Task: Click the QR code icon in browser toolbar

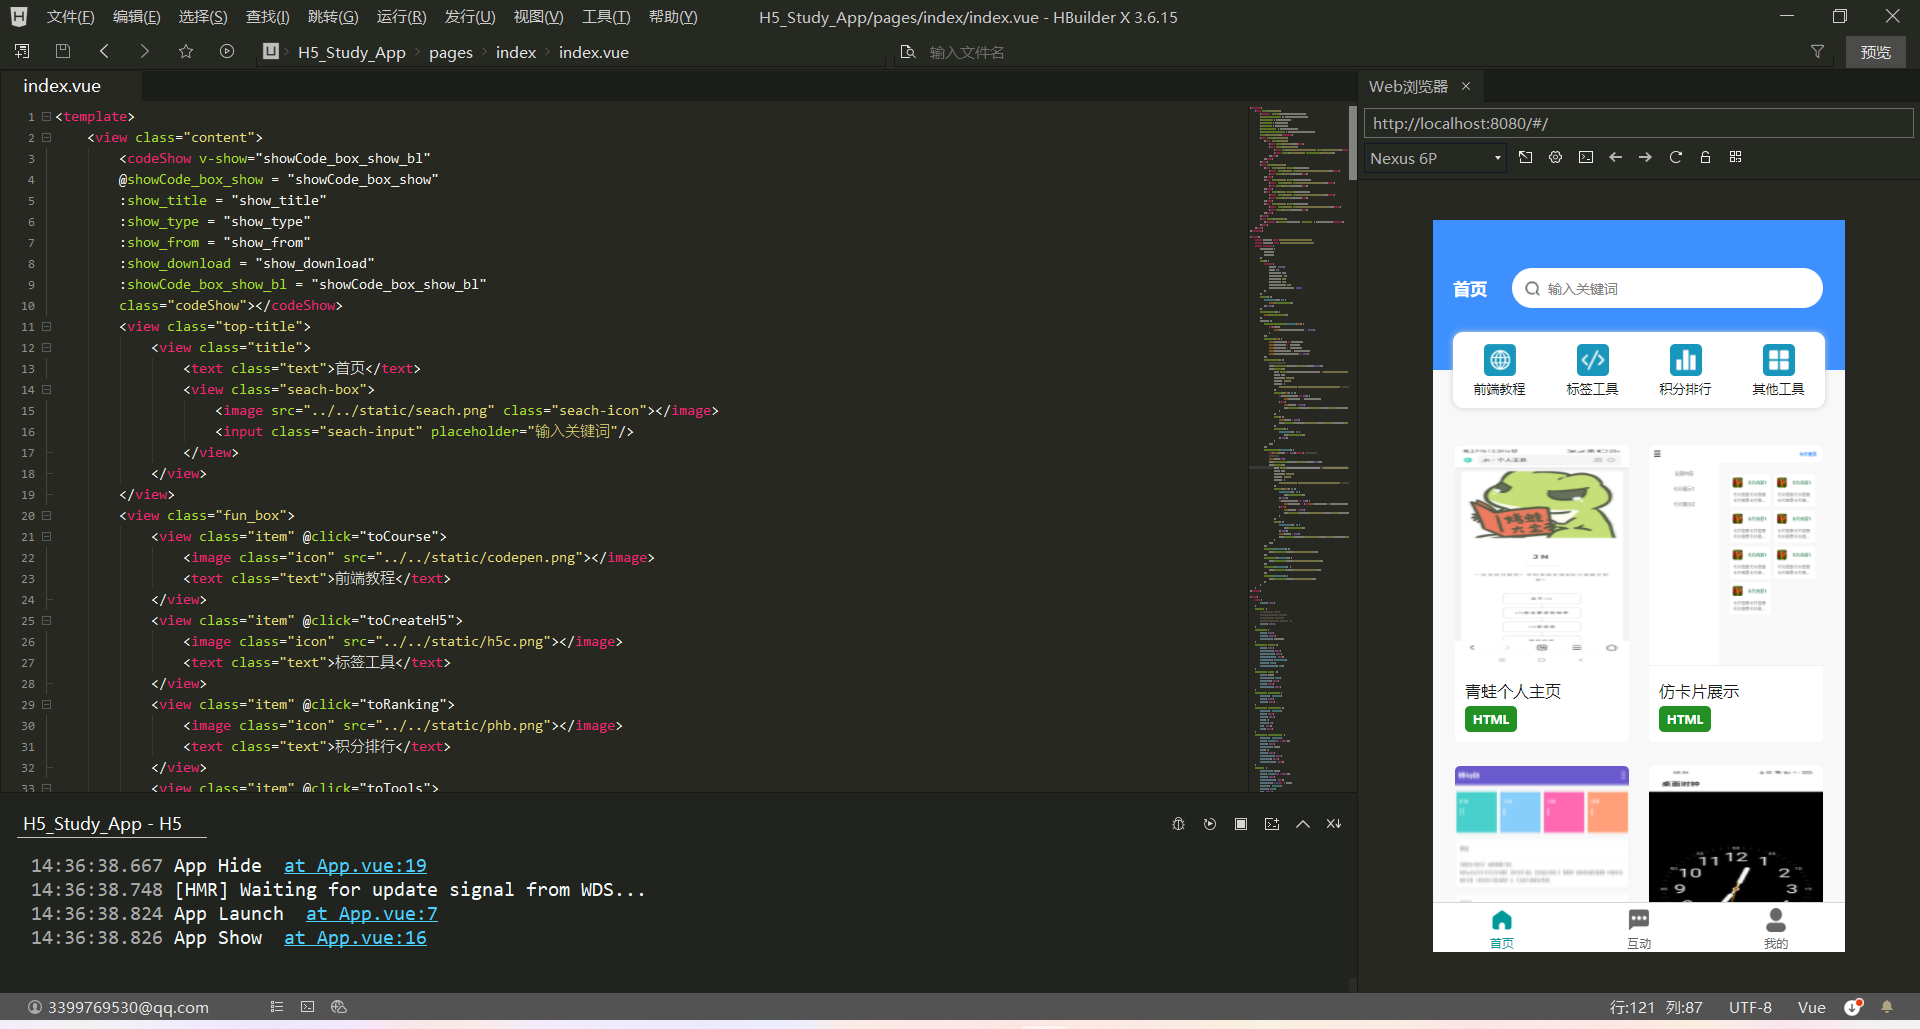Action: [x=1736, y=158]
